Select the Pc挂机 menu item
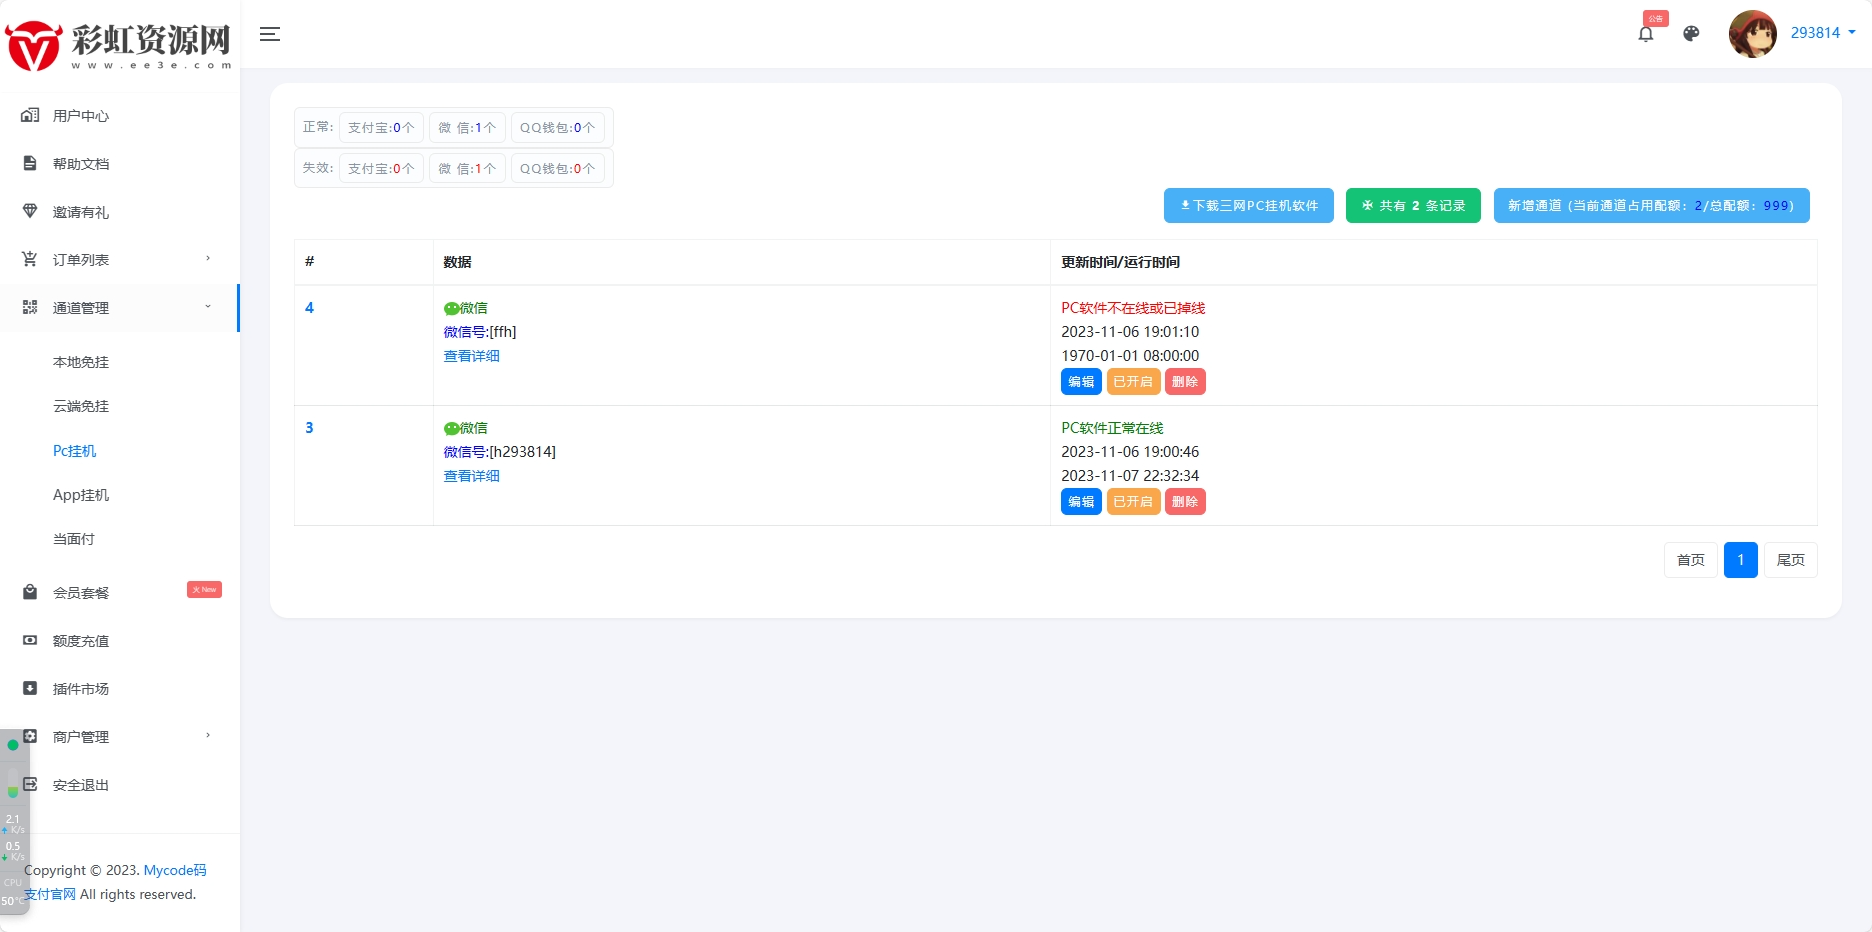The width and height of the screenshot is (1872, 932). [x=75, y=451]
